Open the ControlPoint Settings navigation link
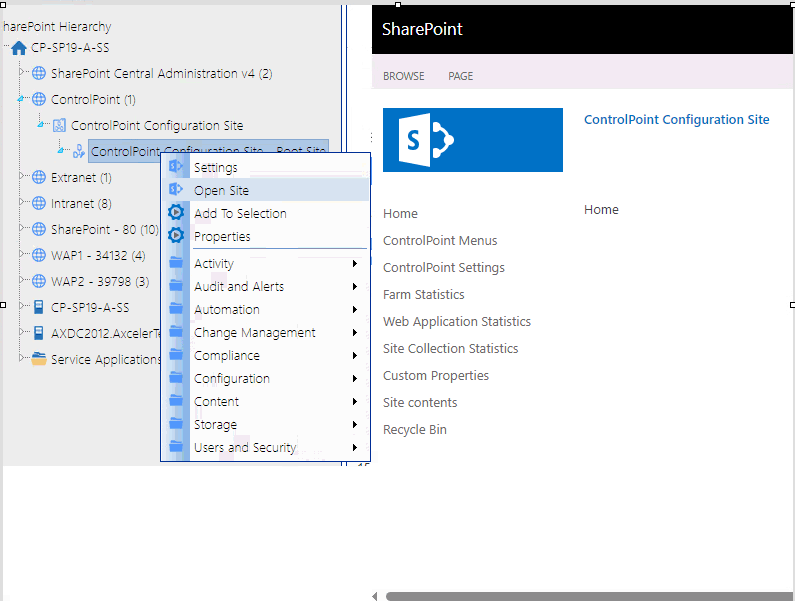Viewport: 795px width, 601px height. 443,267
